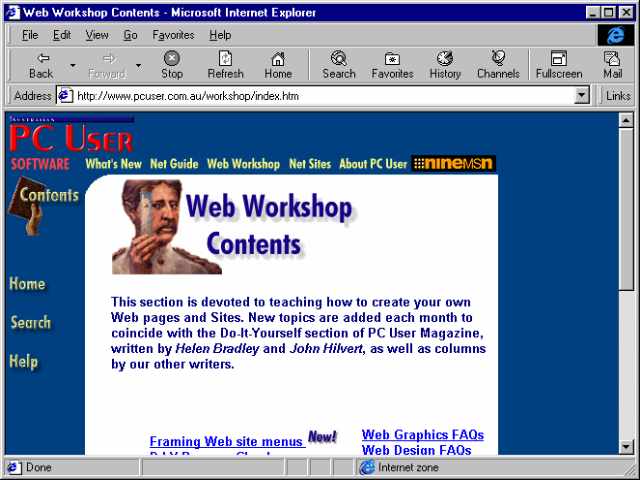Expand the Back button history dropdown arrow

click(73, 65)
